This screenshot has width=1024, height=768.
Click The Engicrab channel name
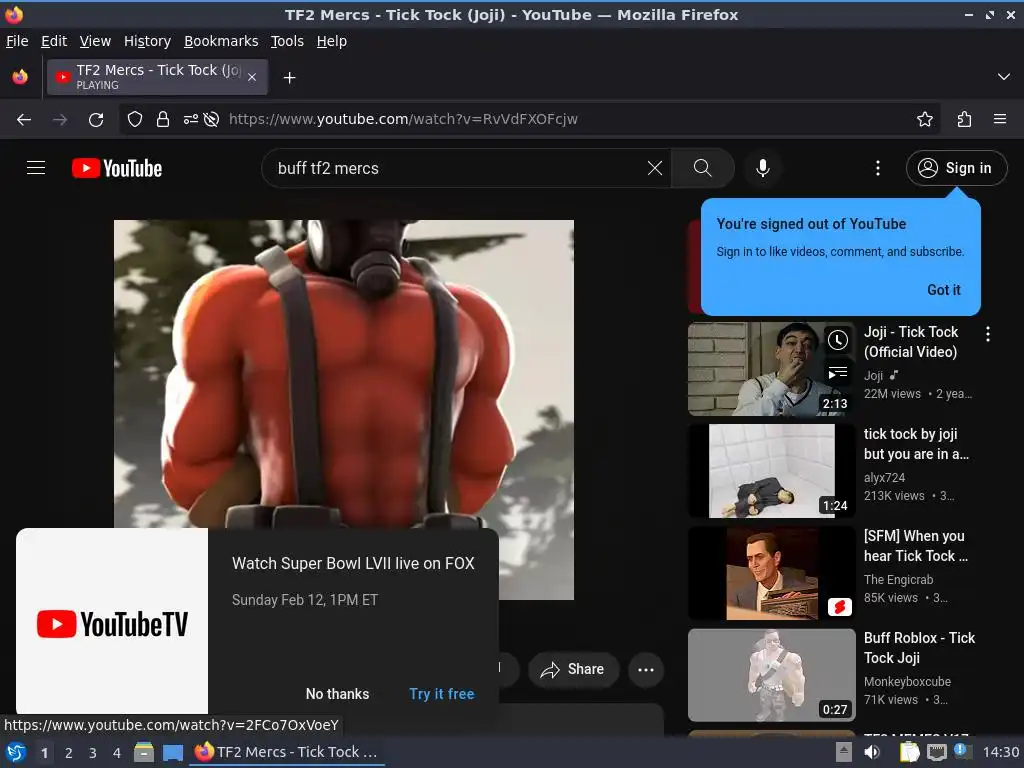point(898,579)
